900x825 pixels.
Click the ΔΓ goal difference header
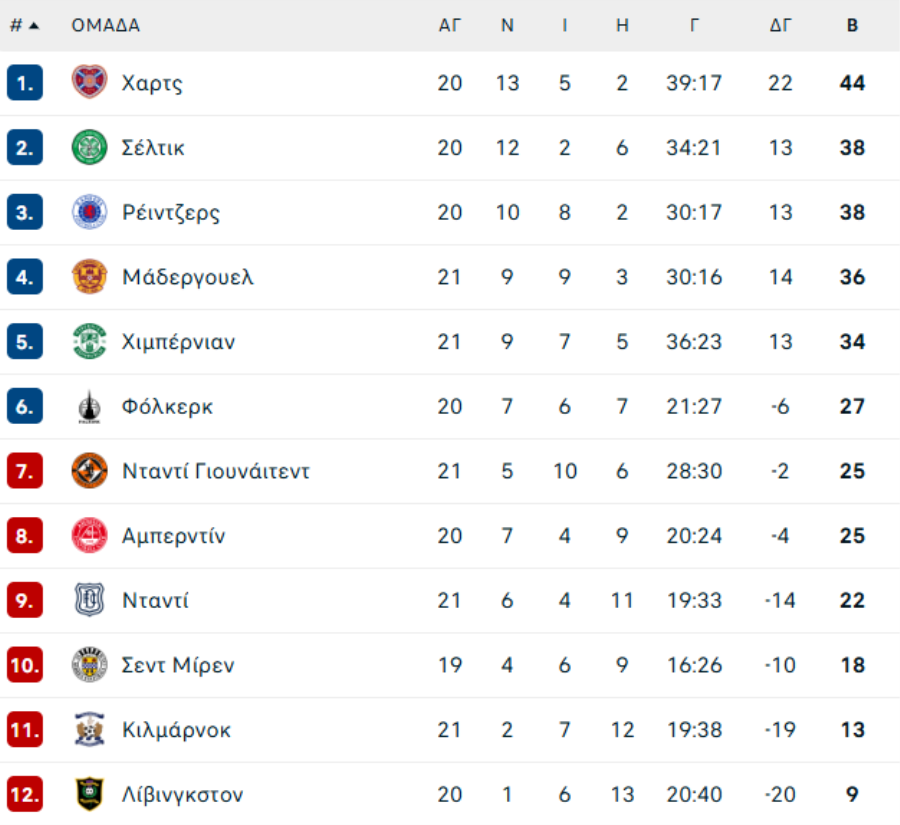tap(780, 26)
